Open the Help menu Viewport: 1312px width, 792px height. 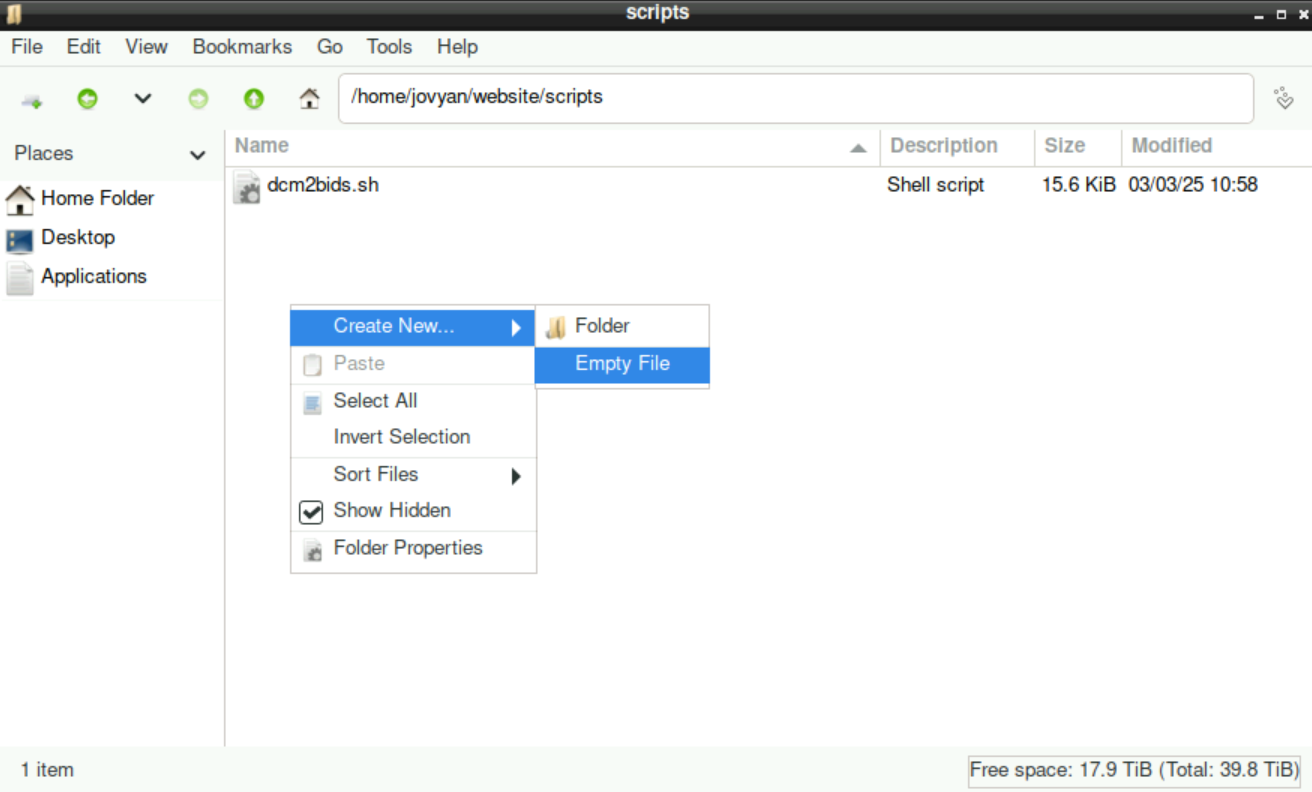click(457, 47)
